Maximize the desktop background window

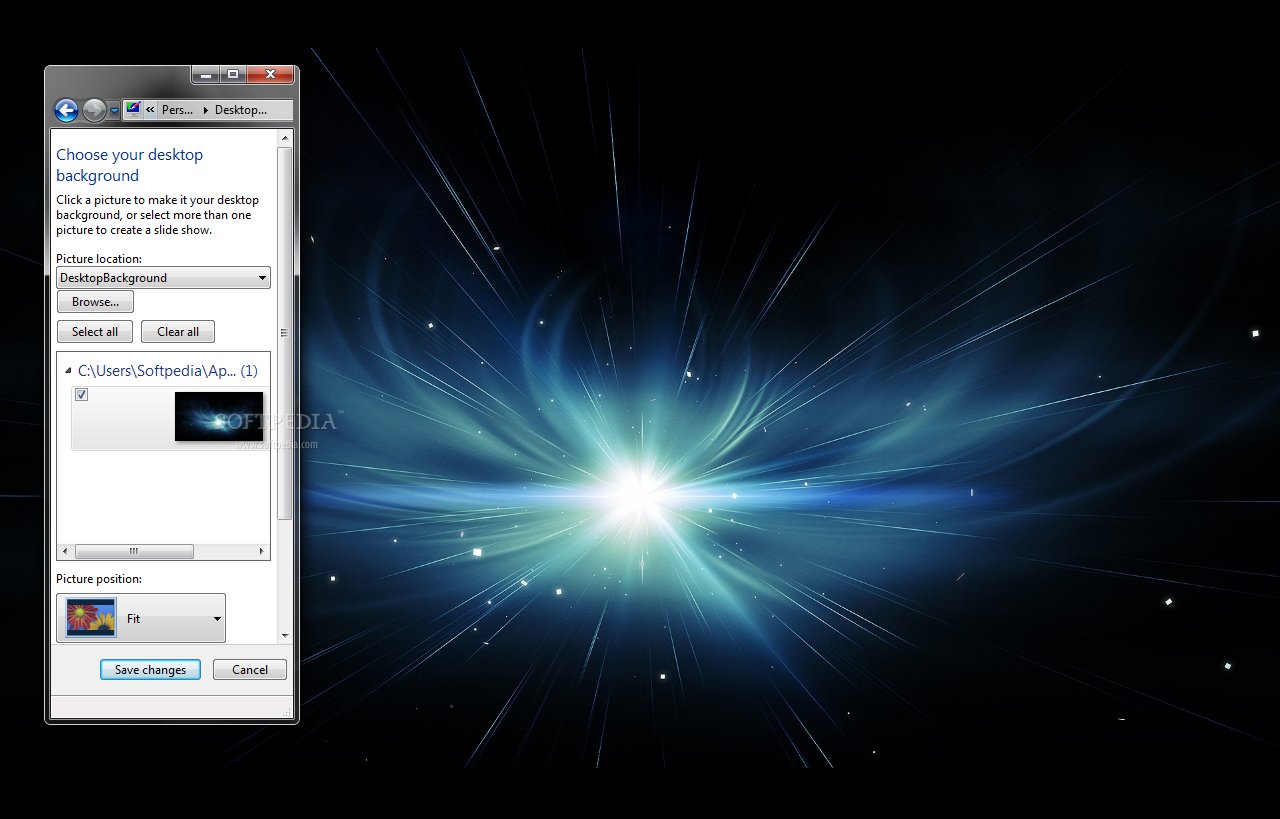(233, 74)
